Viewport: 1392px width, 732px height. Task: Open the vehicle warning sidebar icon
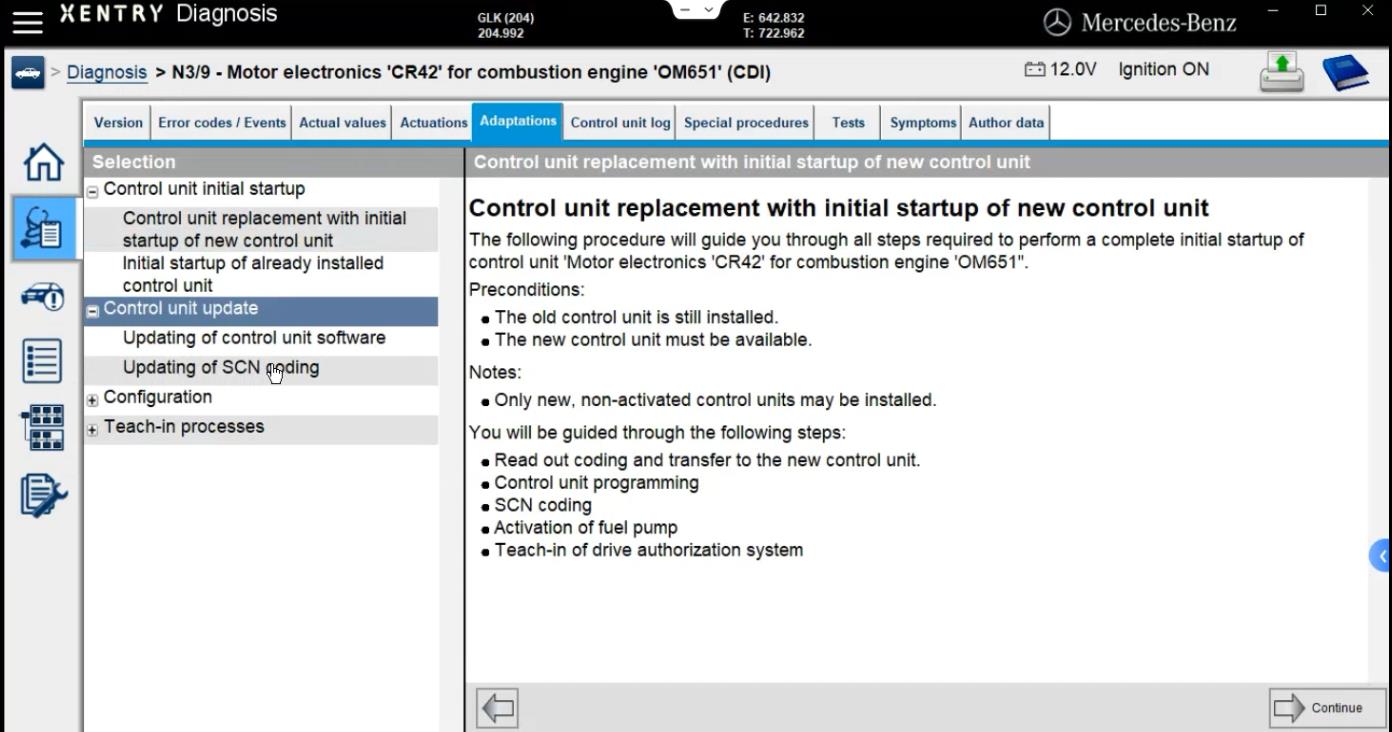tap(43, 296)
